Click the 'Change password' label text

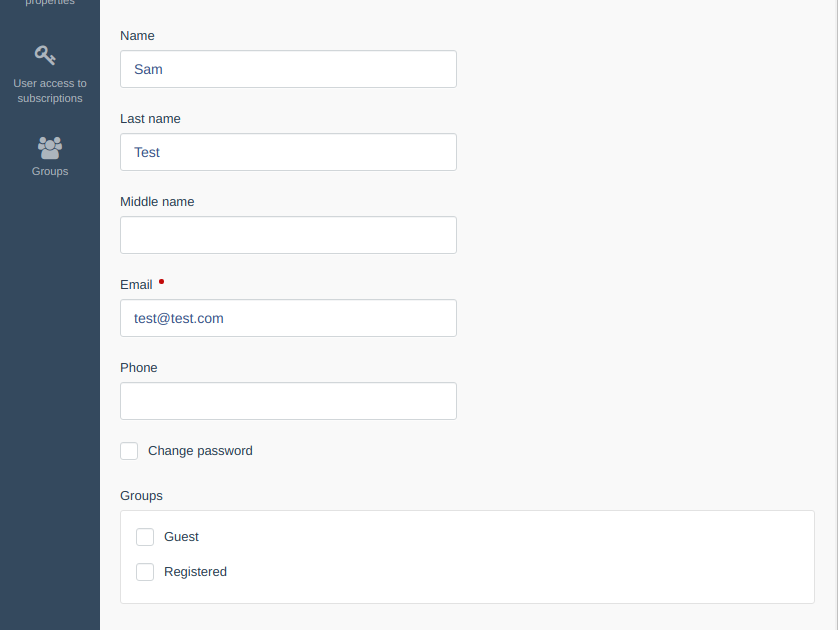200,451
